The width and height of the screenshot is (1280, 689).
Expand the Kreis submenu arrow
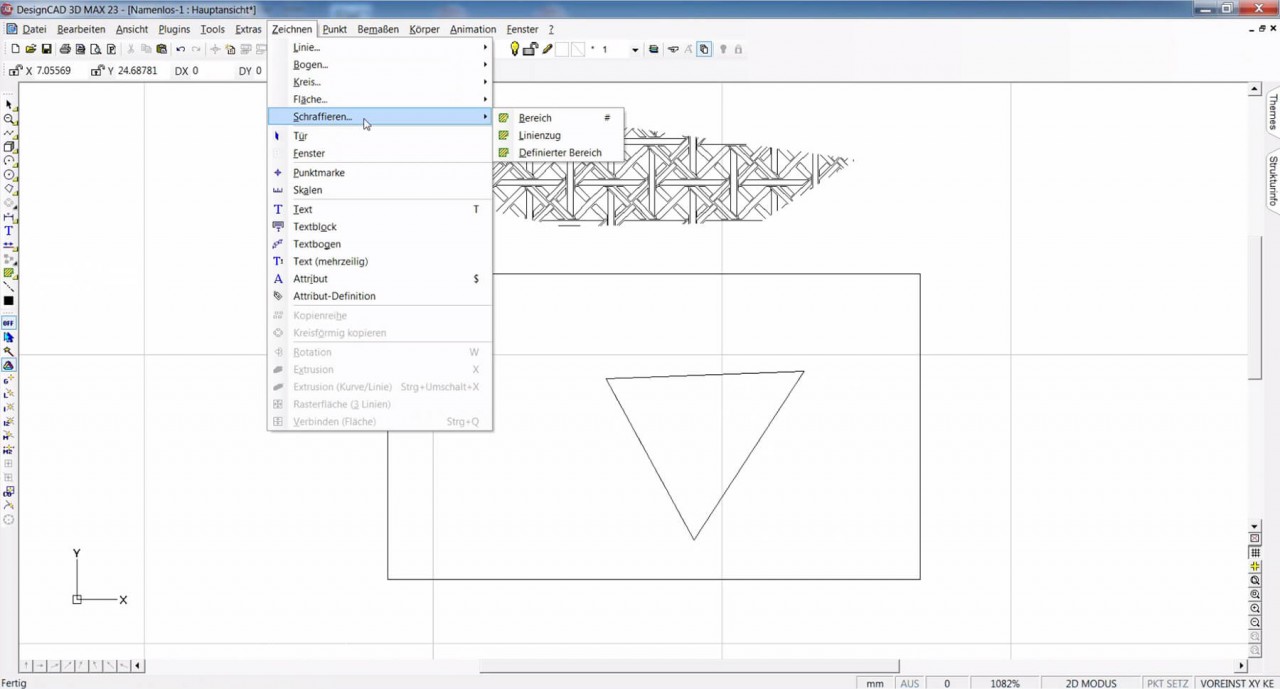tap(484, 82)
